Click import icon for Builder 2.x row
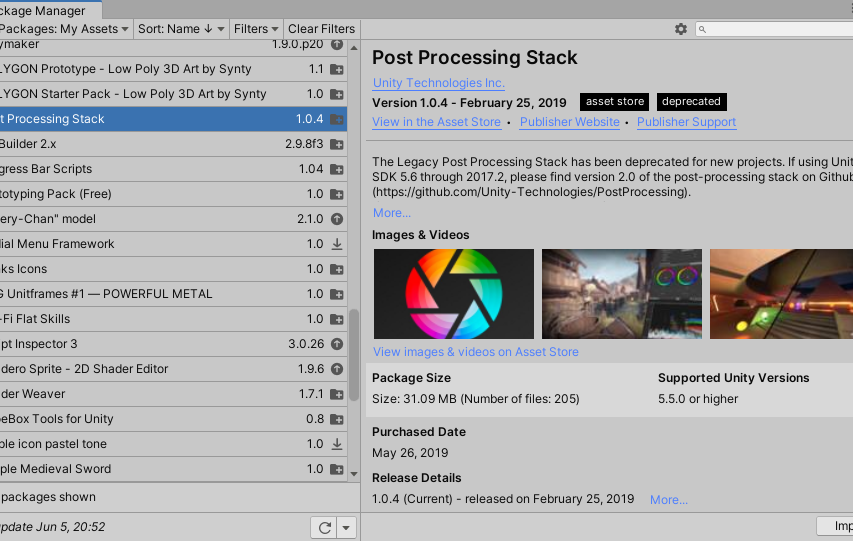 (337, 144)
